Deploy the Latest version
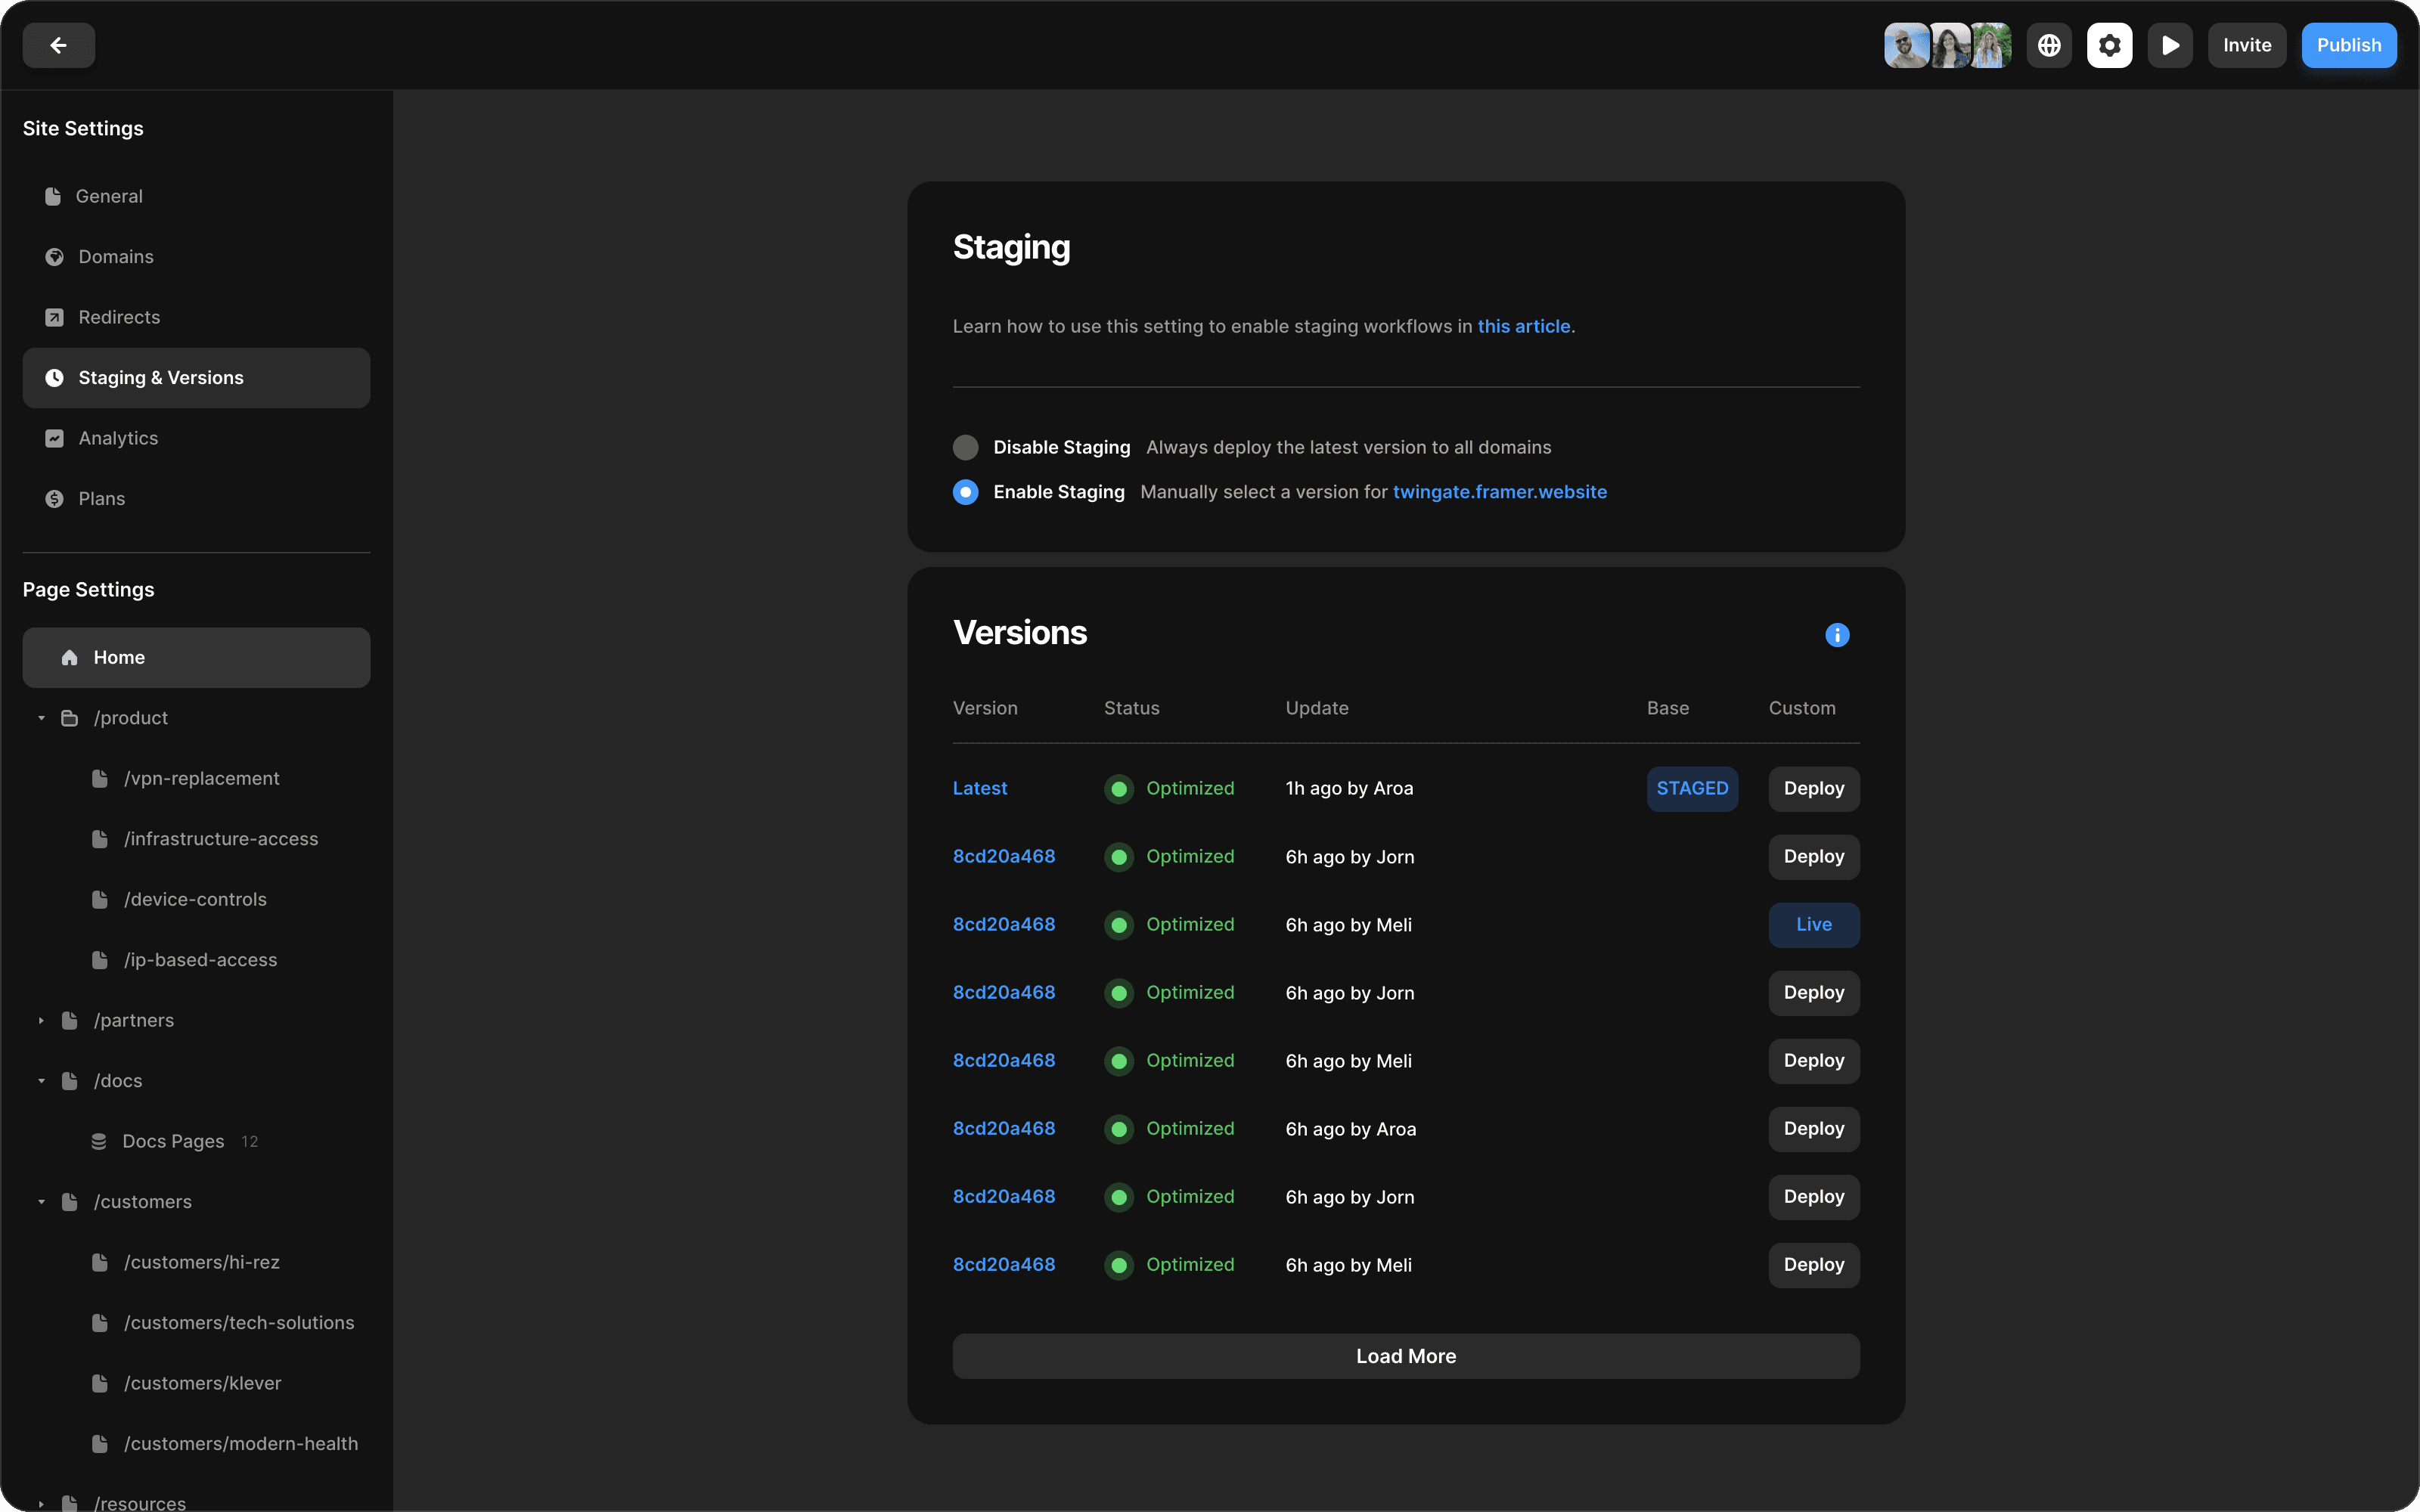2420x1512 pixels. [1813, 788]
